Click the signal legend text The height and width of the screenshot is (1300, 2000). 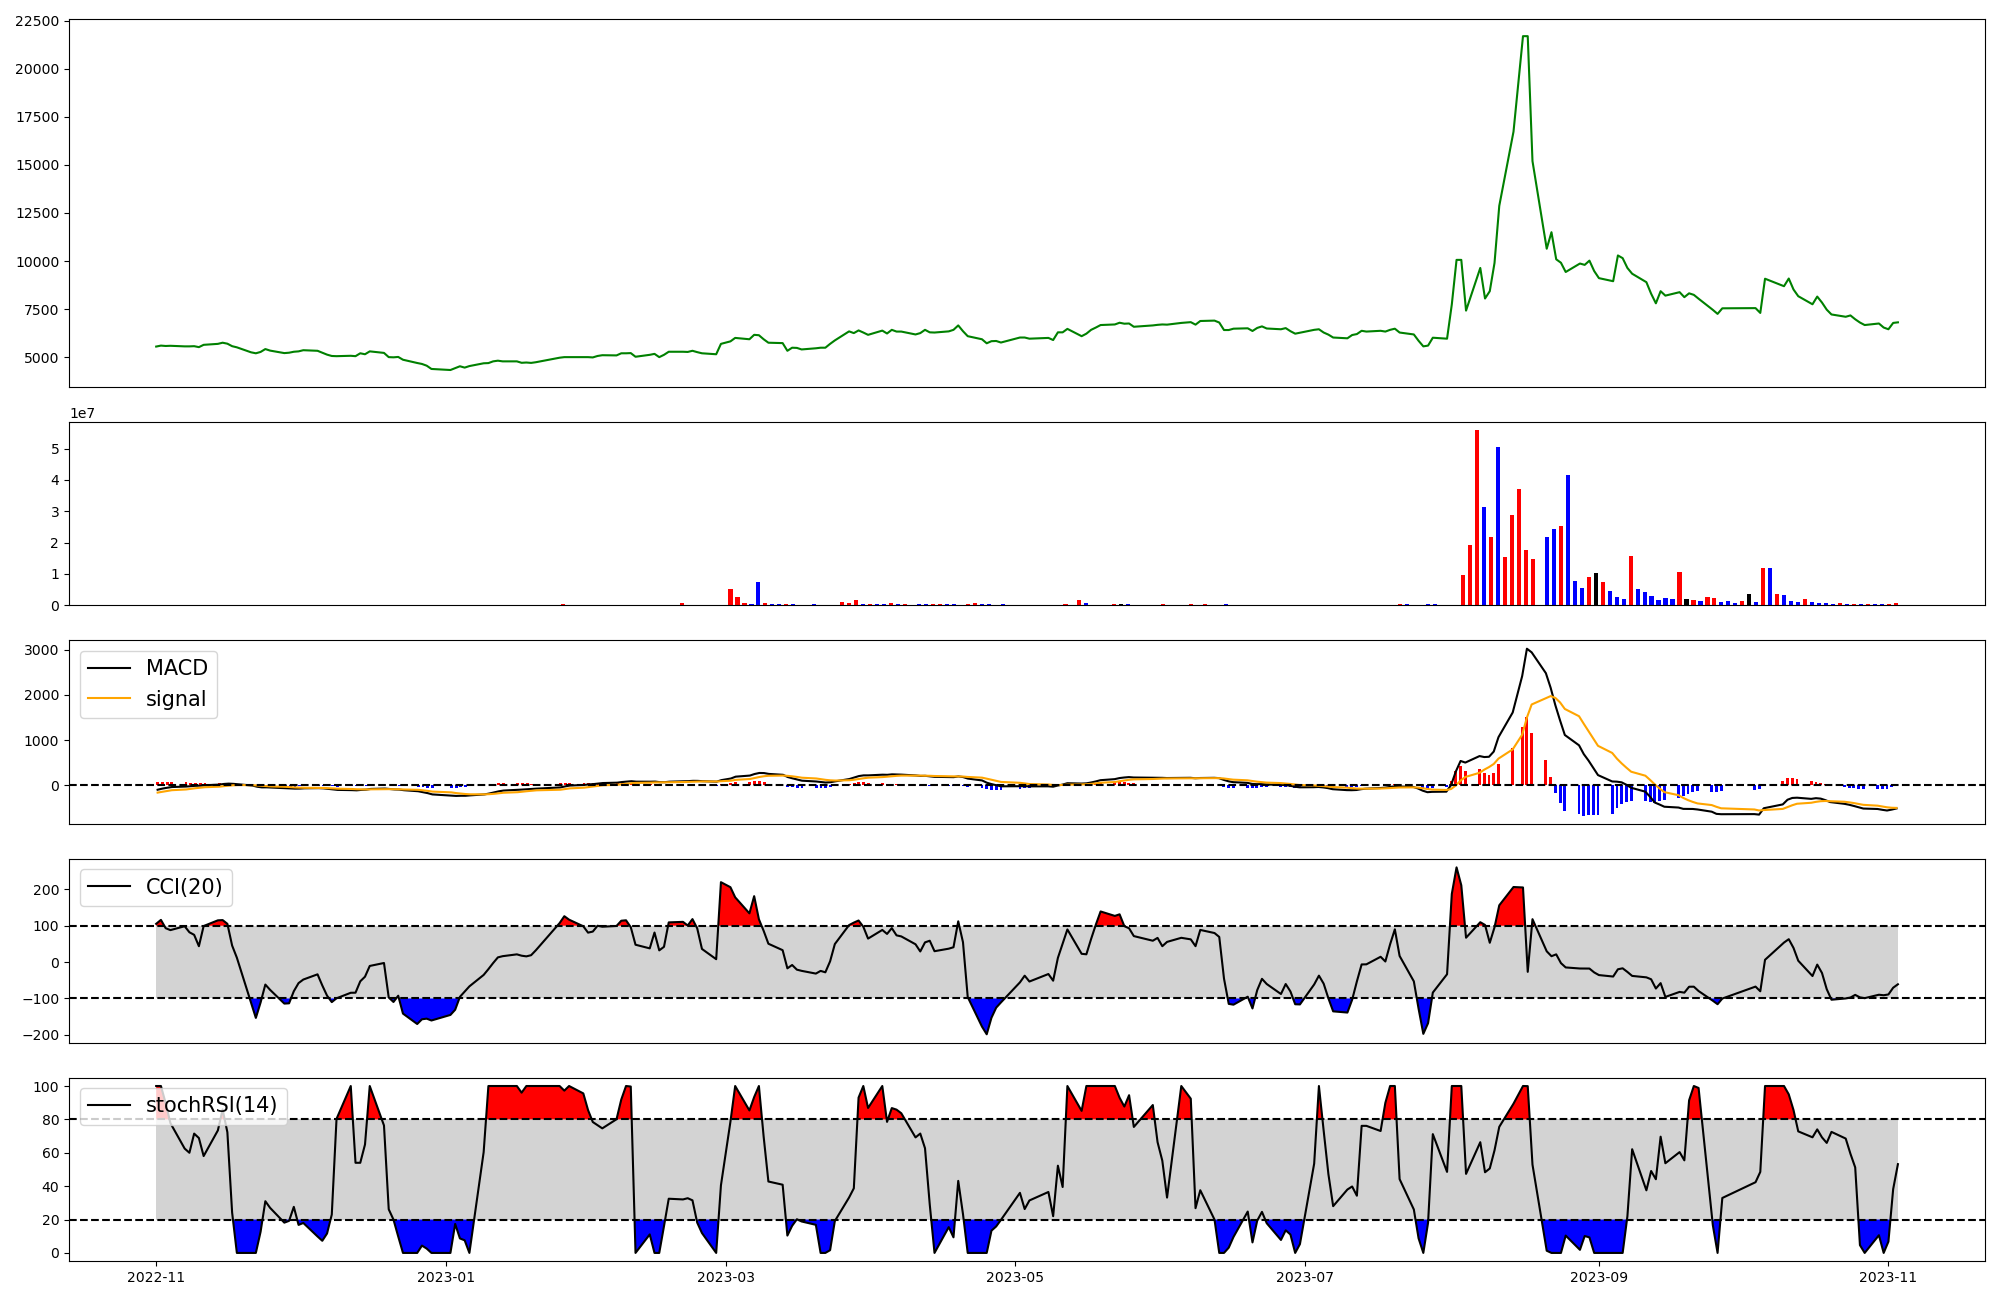pyautogui.click(x=175, y=699)
